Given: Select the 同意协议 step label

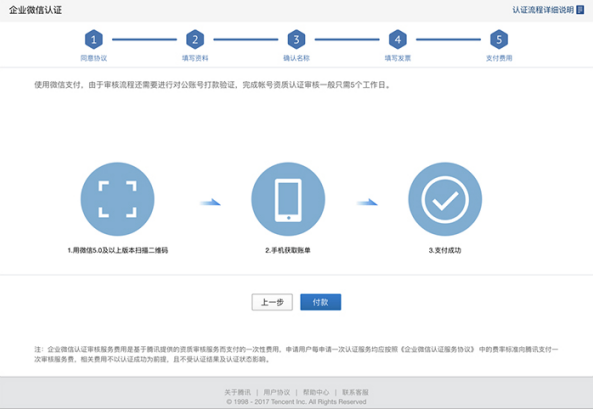Looking at the screenshot, I should pyautogui.click(x=94, y=58).
